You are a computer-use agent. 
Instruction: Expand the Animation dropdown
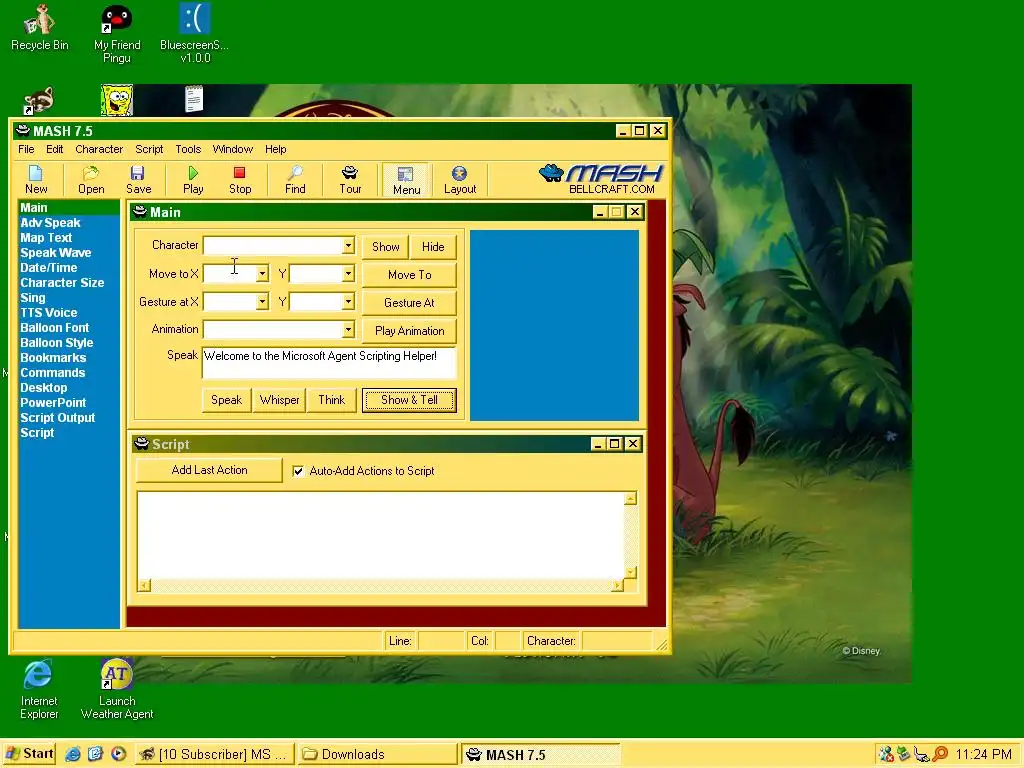(348, 330)
